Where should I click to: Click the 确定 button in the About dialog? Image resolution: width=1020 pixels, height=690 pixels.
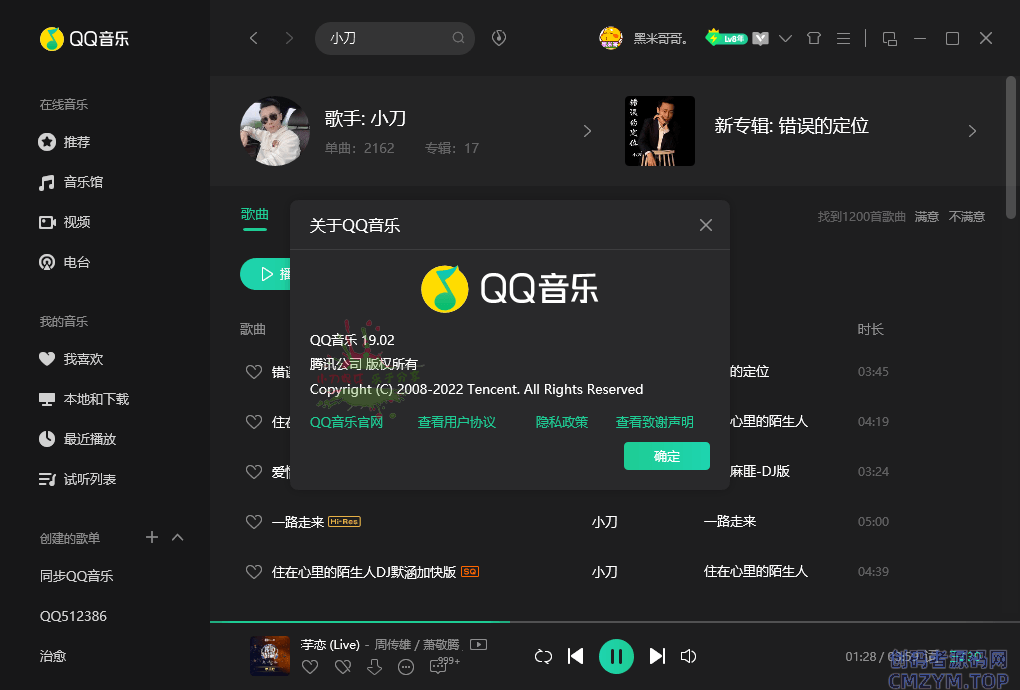click(667, 456)
